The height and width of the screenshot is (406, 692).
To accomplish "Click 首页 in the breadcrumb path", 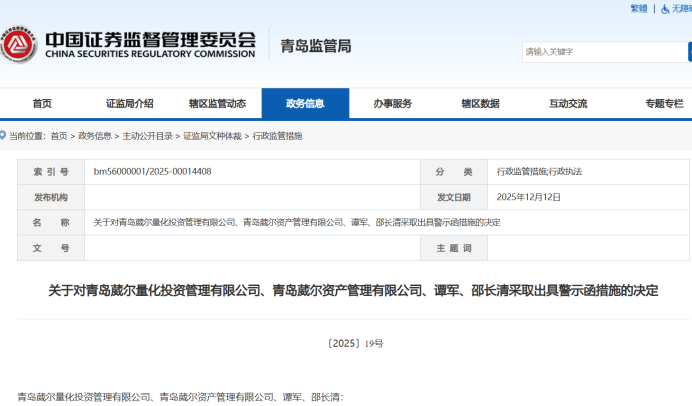I will [x=59, y=136].
